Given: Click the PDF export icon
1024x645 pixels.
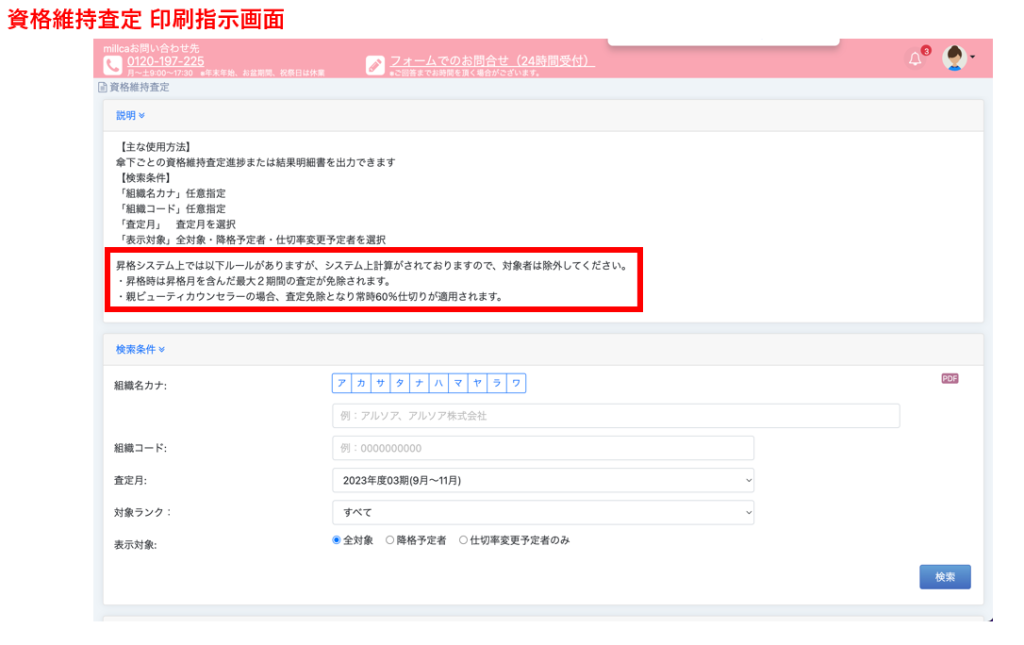Looking at the screenshot, I should 949,378.
